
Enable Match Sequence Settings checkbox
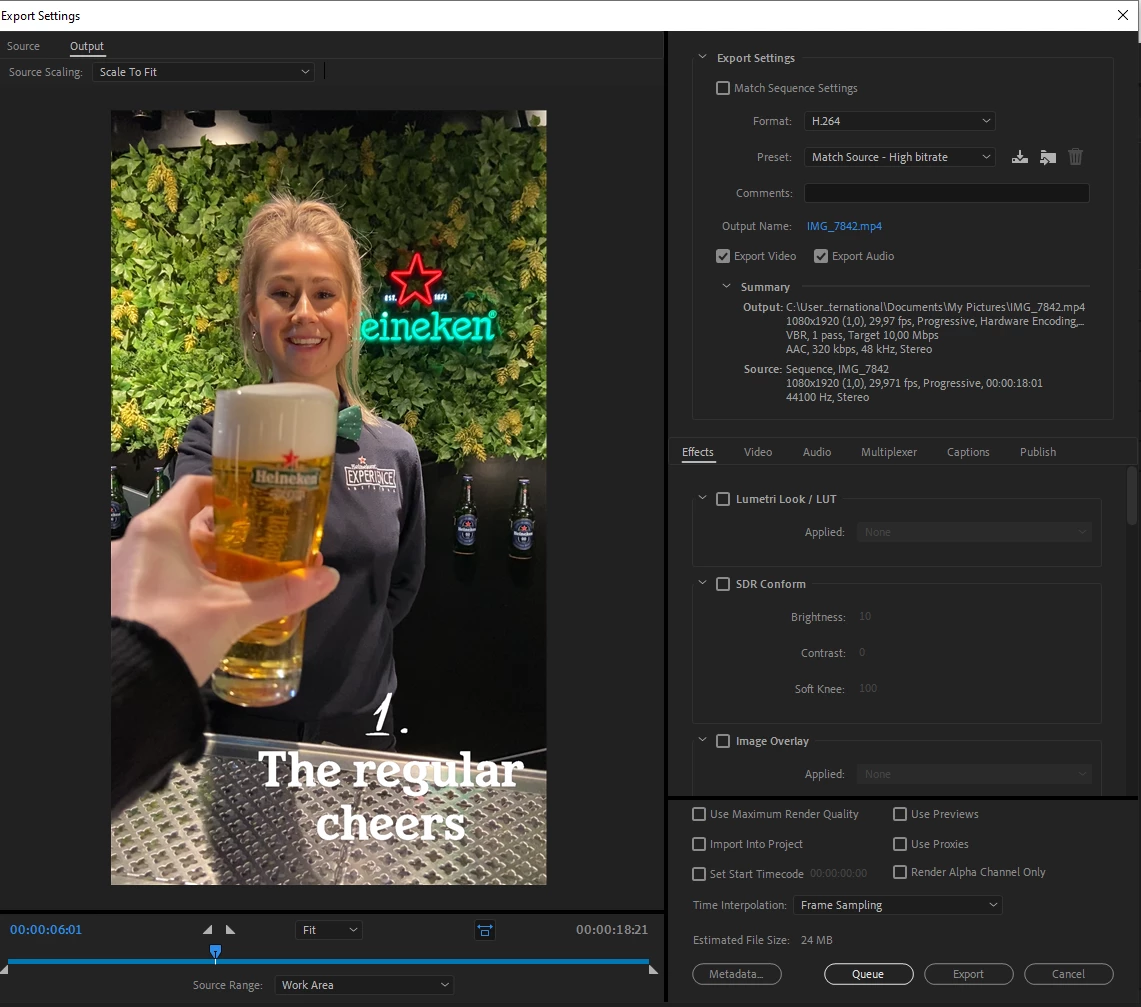coord(723,88)
